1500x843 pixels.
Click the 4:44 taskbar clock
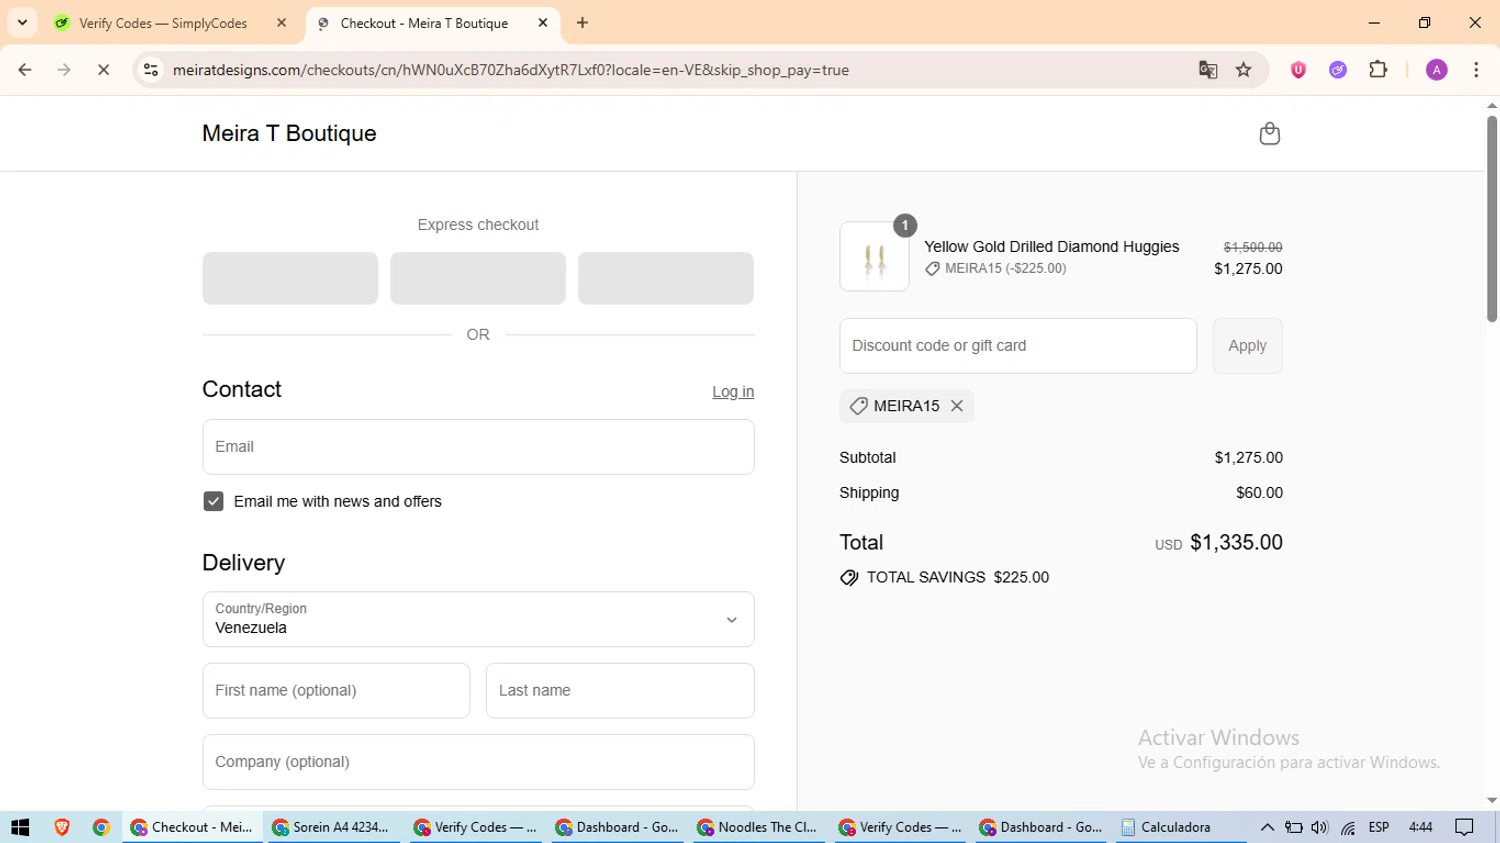point(1421,827)
